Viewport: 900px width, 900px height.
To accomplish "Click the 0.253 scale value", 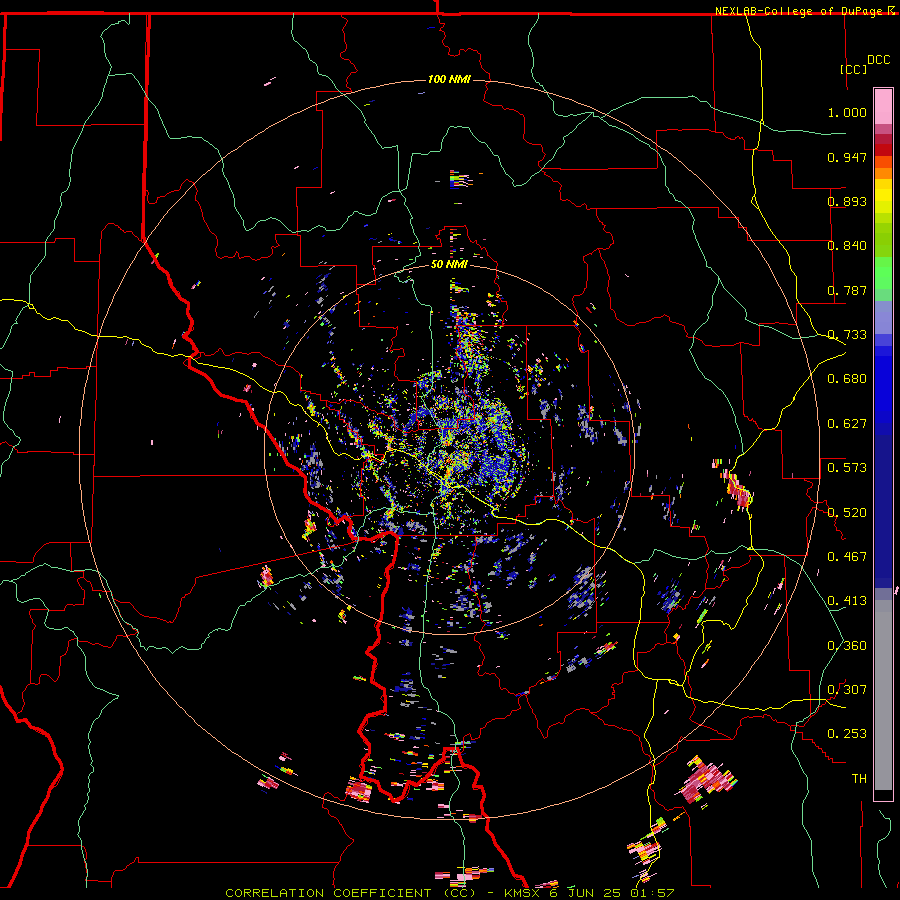I will tap(847, 734).
